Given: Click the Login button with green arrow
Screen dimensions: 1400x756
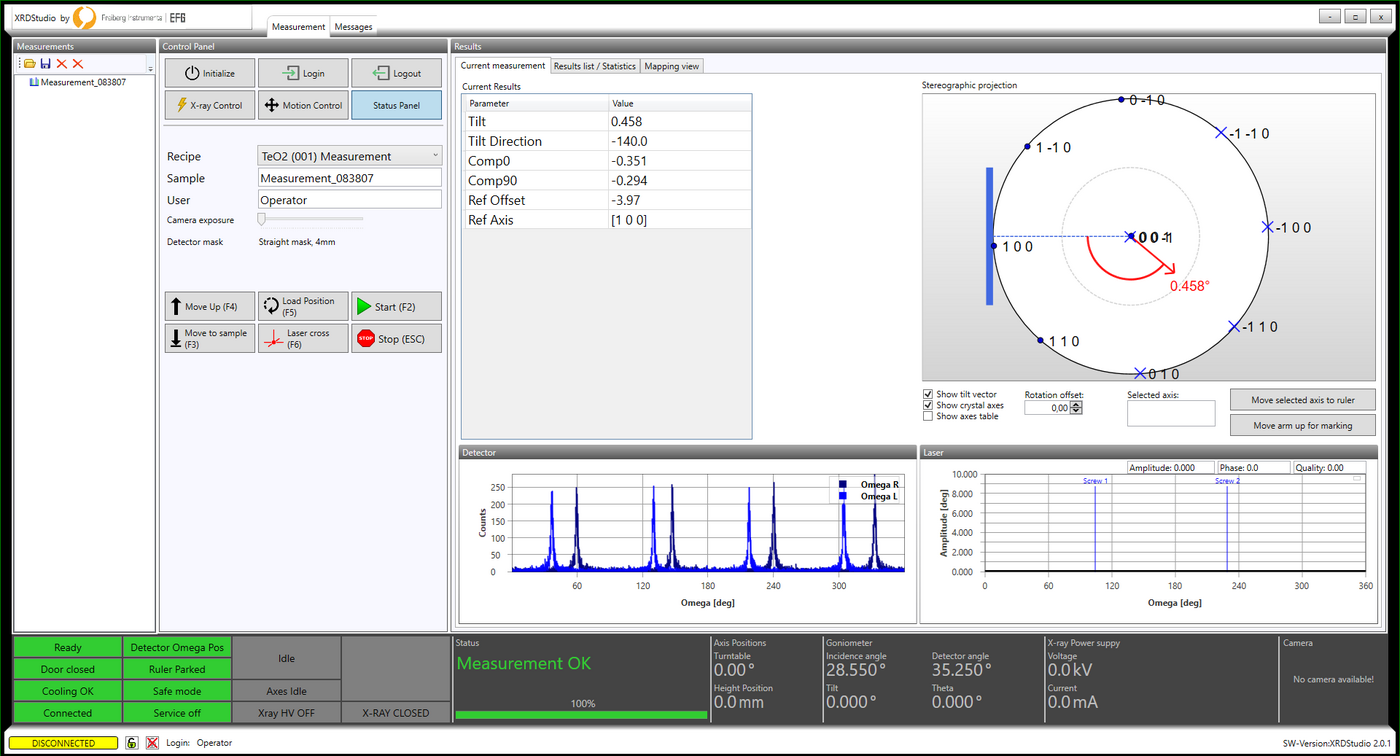Looking at the screenshot, I should 303,73.
